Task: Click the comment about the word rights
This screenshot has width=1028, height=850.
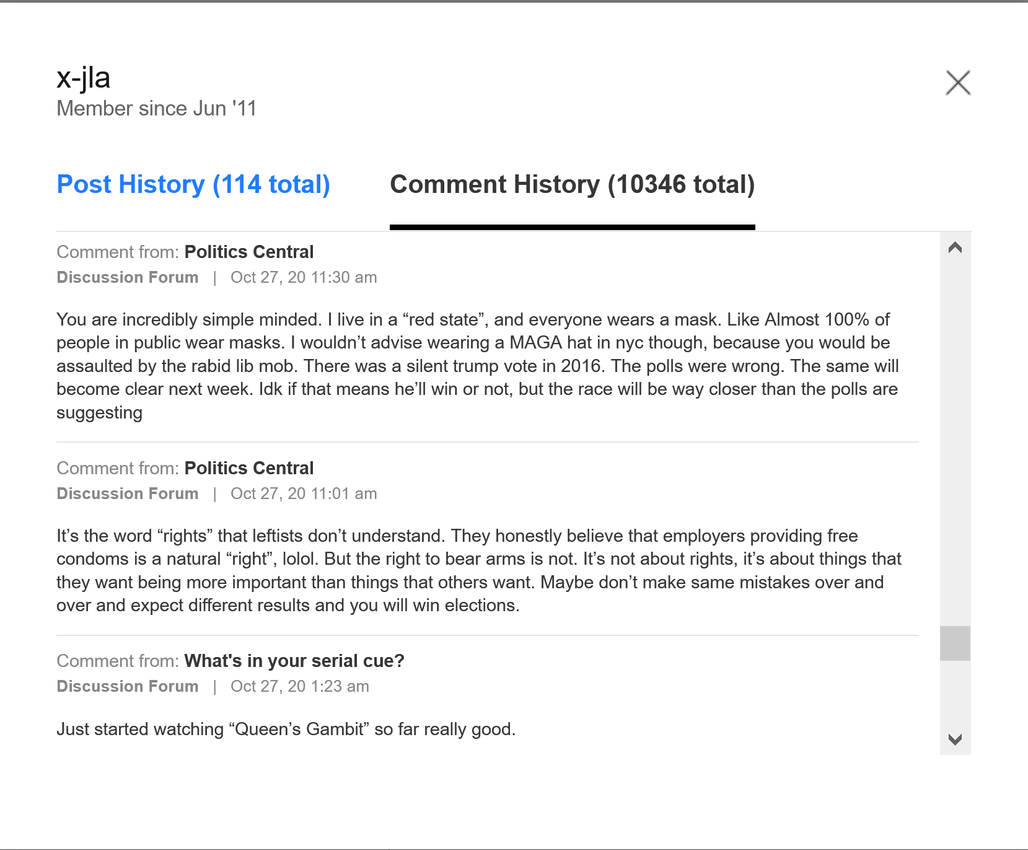Action: pyautogui.click(x=479, y=571)
